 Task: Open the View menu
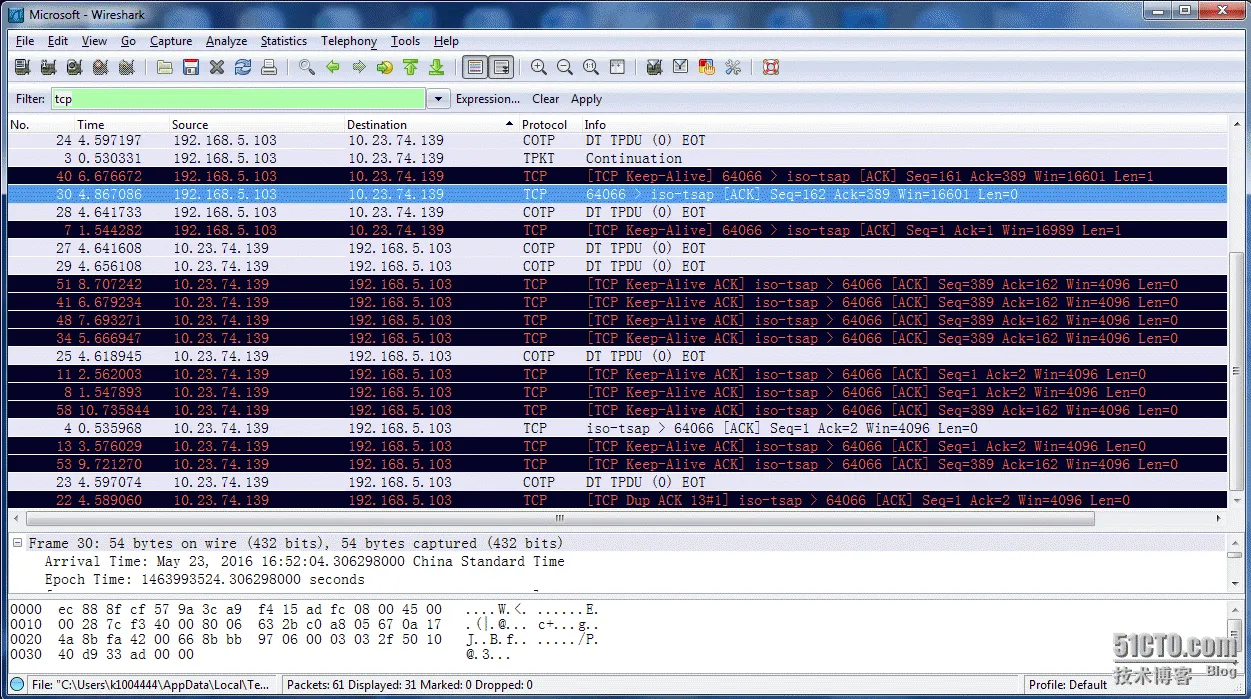point(94,41)
